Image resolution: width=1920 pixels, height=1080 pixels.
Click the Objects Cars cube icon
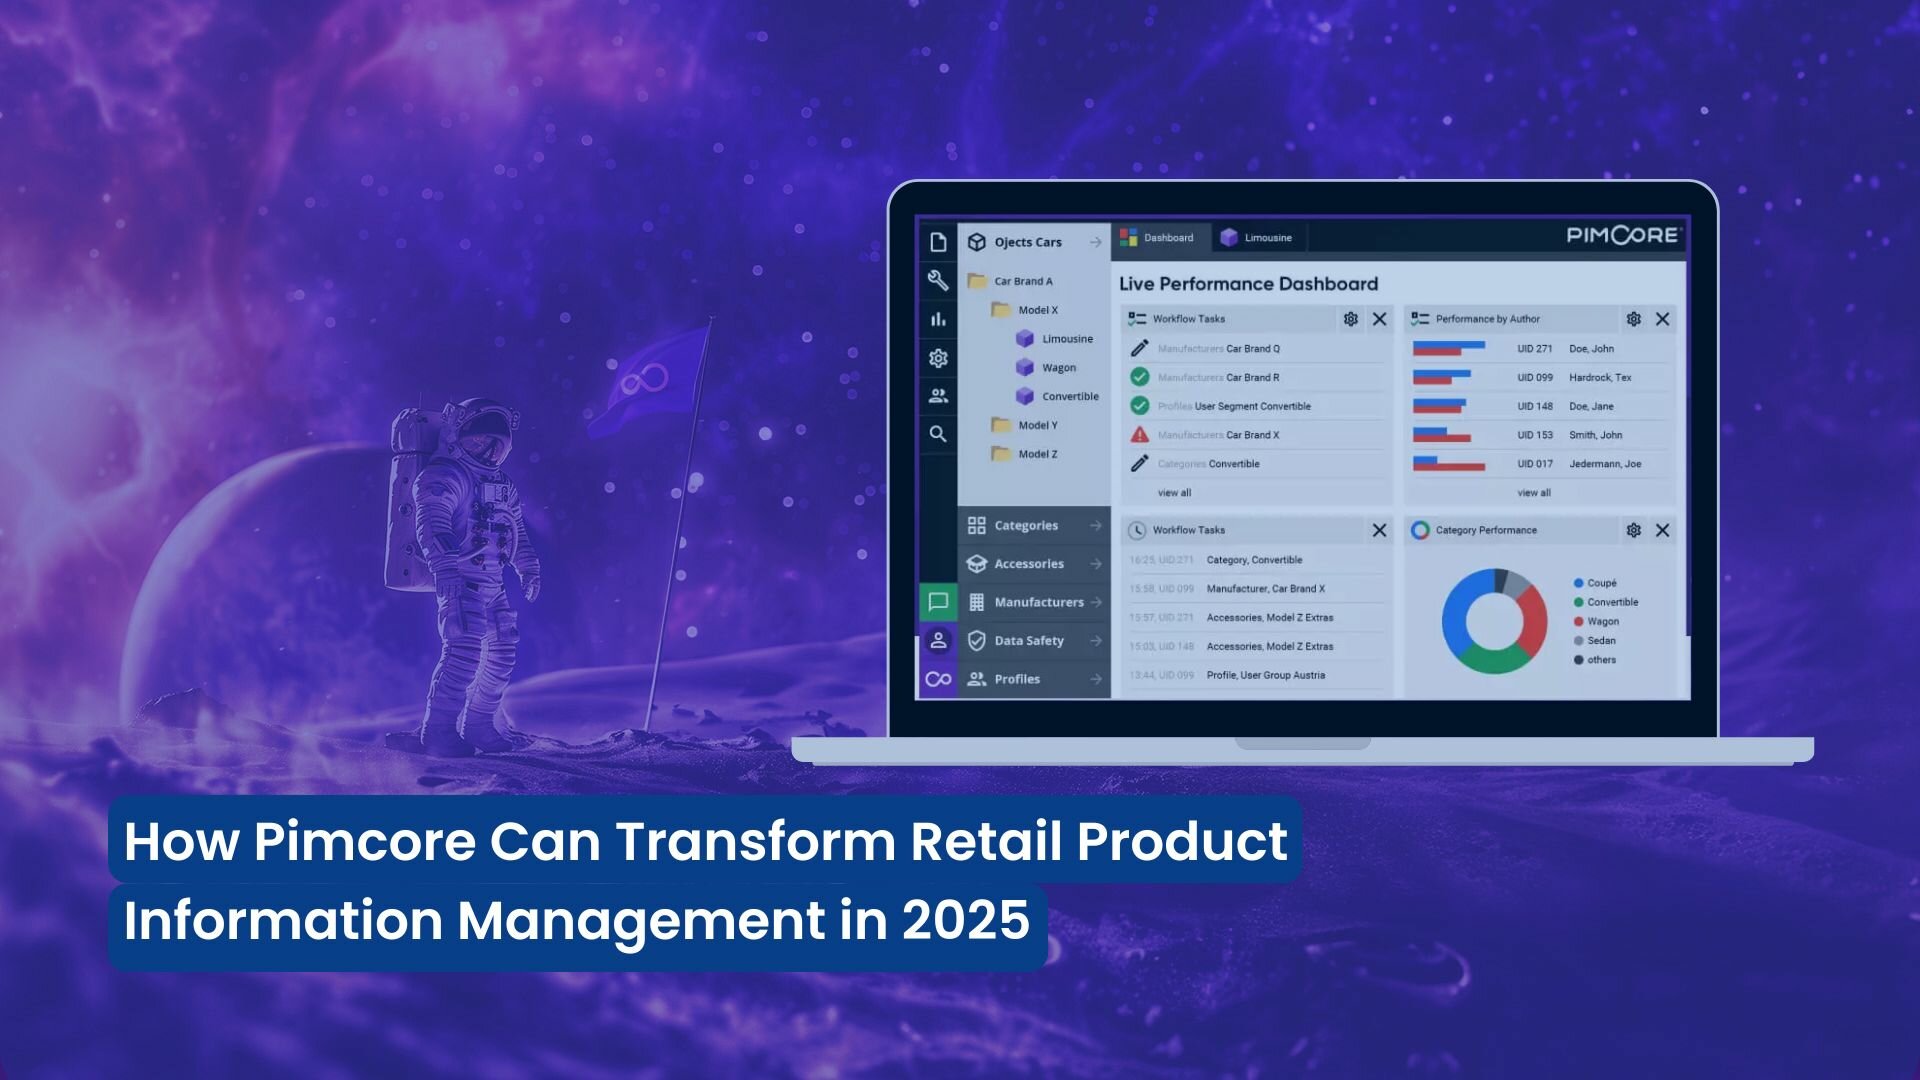977,242
